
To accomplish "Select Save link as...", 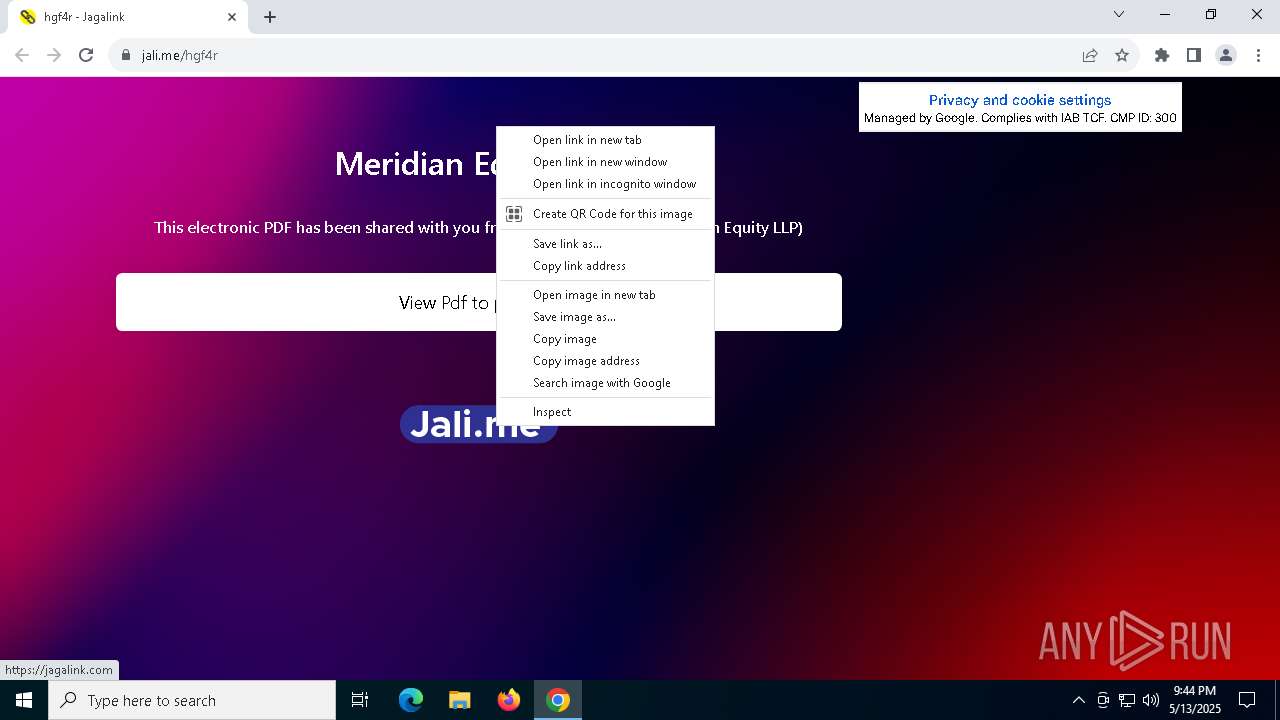I will (x=606, y=244).
